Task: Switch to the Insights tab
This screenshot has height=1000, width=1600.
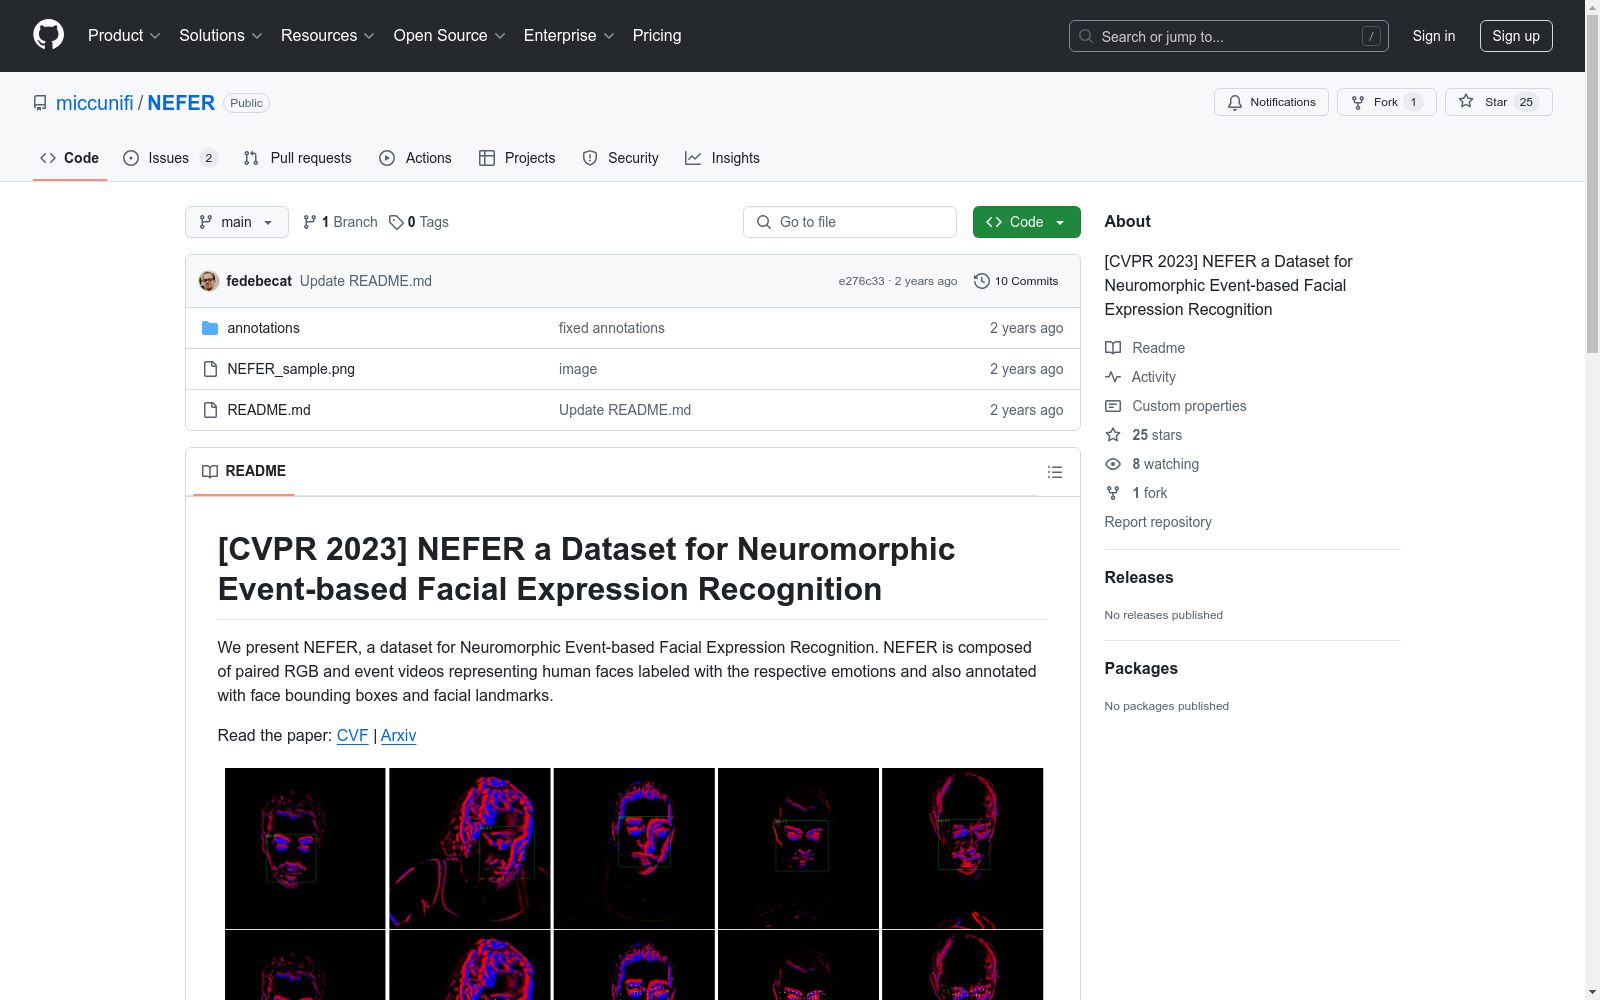Action: 722,158
